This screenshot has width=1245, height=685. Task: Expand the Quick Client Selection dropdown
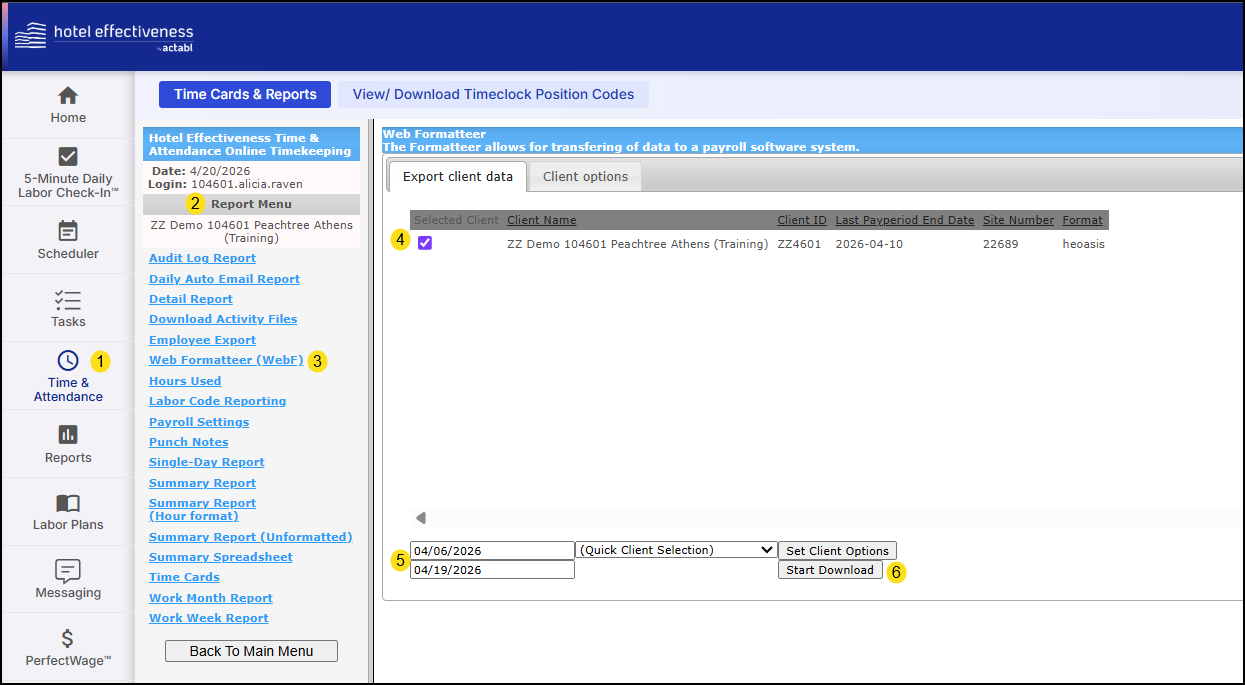(676, 550)
